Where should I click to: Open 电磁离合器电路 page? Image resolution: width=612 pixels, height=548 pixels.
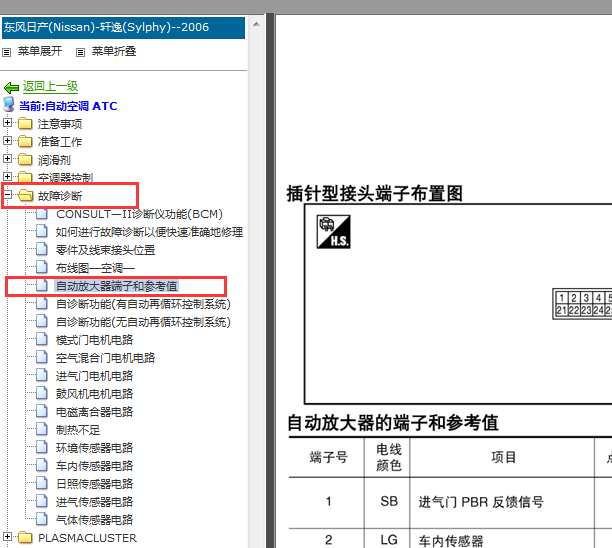pyautogui.click(x=94, y=411)
